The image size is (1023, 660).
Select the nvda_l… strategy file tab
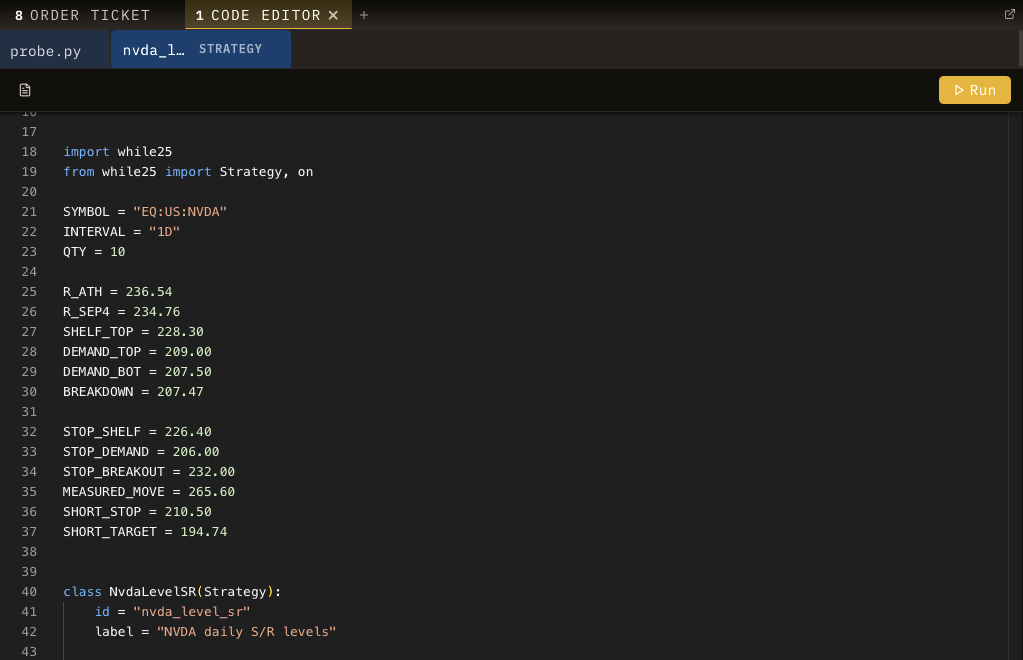tap(201, 50)
